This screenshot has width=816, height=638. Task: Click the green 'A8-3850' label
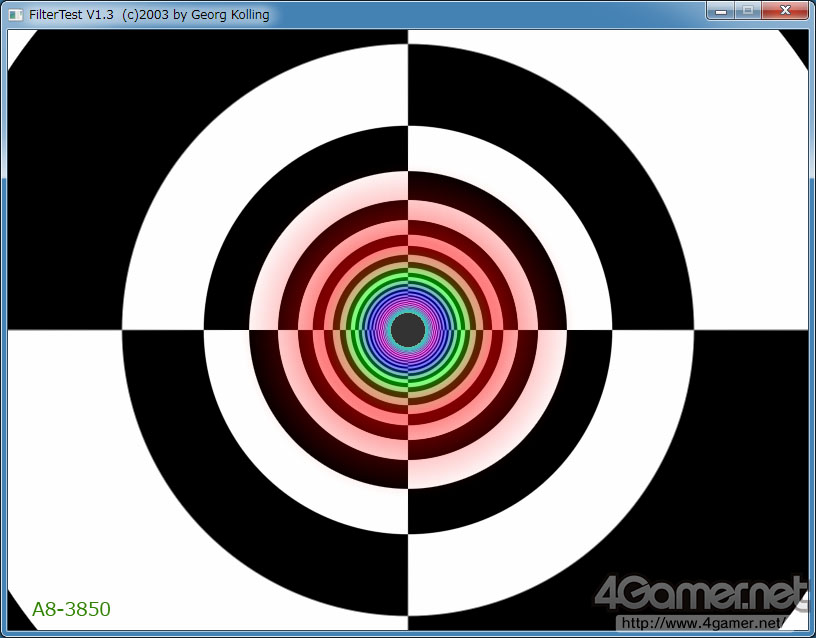(71, 609)
